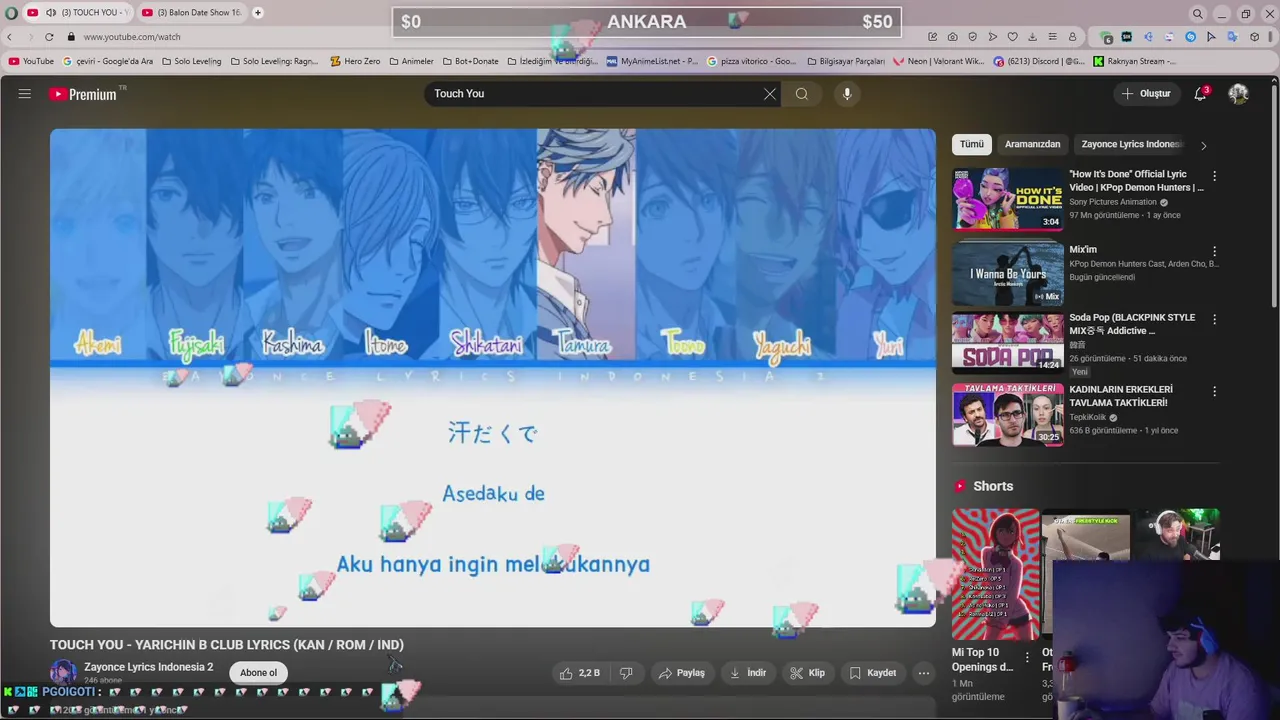Viewport: 1280px width, 720px height.
Task: Open the player send arrow toolbar icon
Action: click(x=992, y=37)
